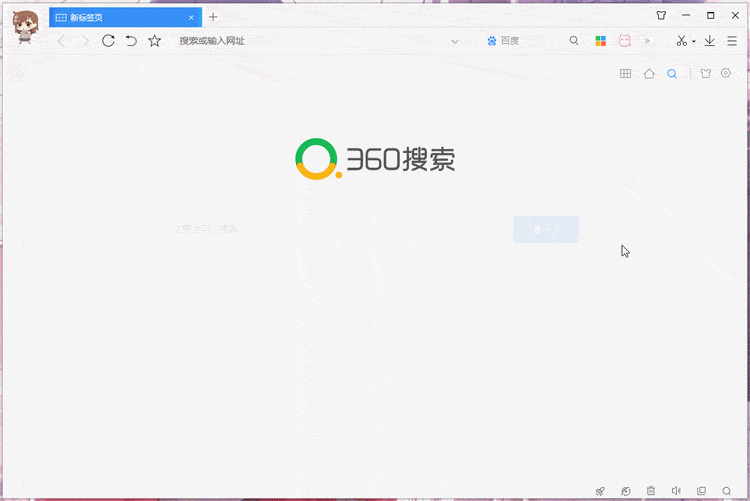Expand screenshot options arrow beside scissors
Image resolution: width=750 pixels, height=501 pixels.
[x=694, y=41]
